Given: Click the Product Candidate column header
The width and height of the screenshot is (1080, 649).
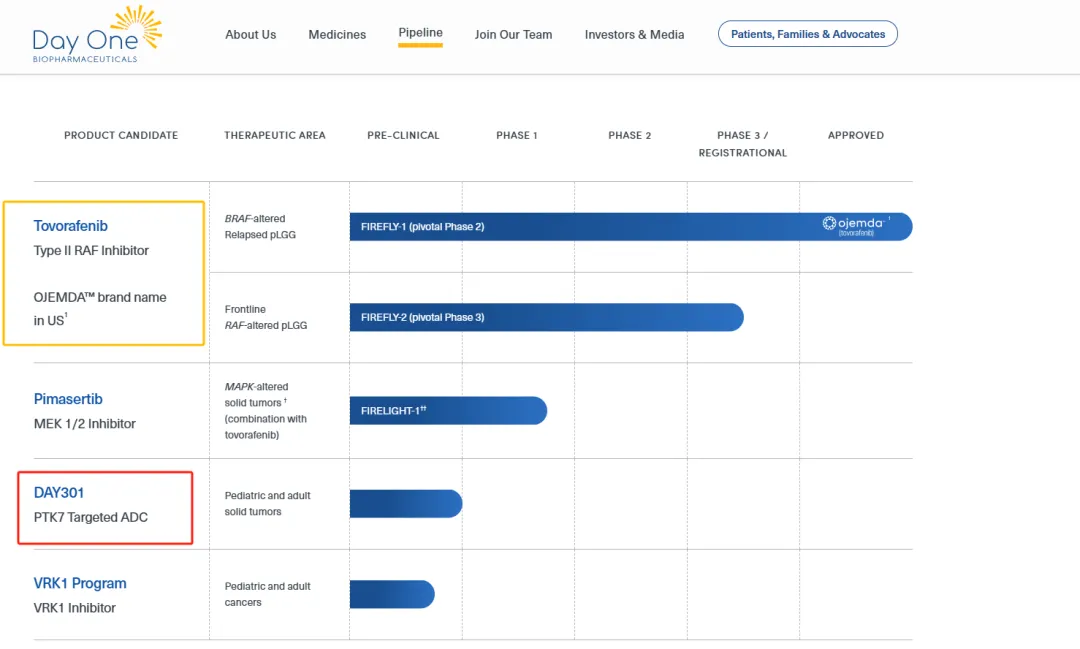Looking at the screenshot, I should pos(121,135).
